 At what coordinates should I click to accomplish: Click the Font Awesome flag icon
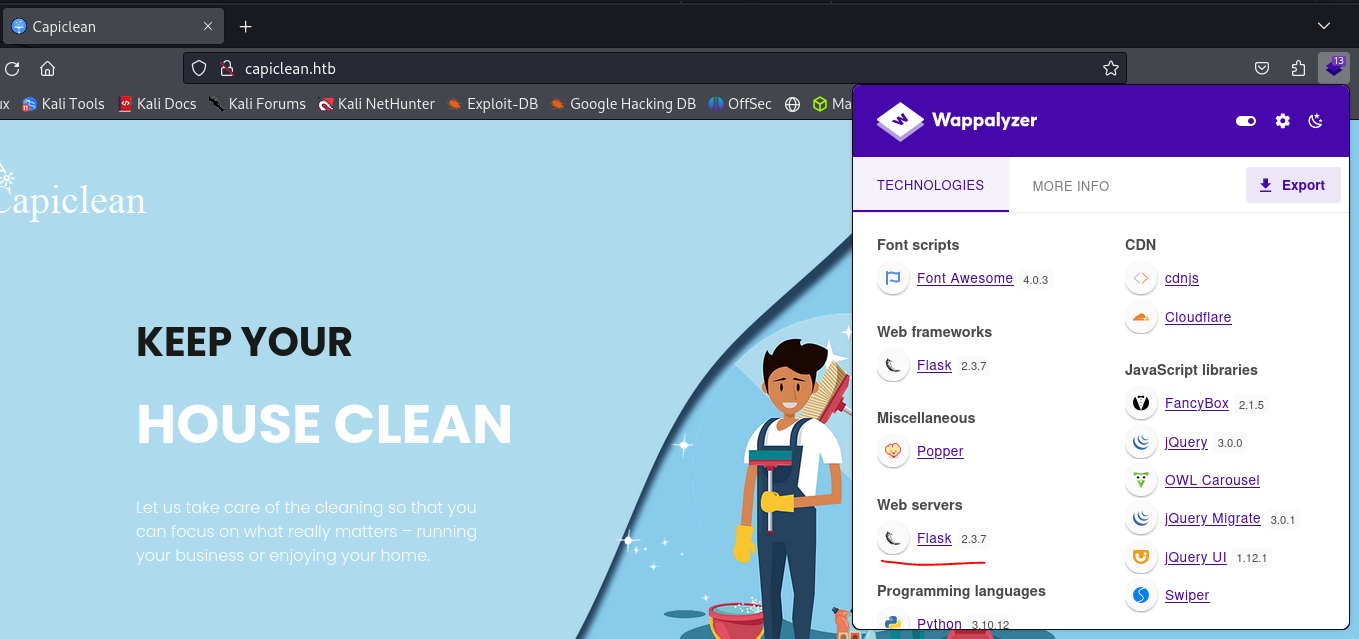(893, 278)
